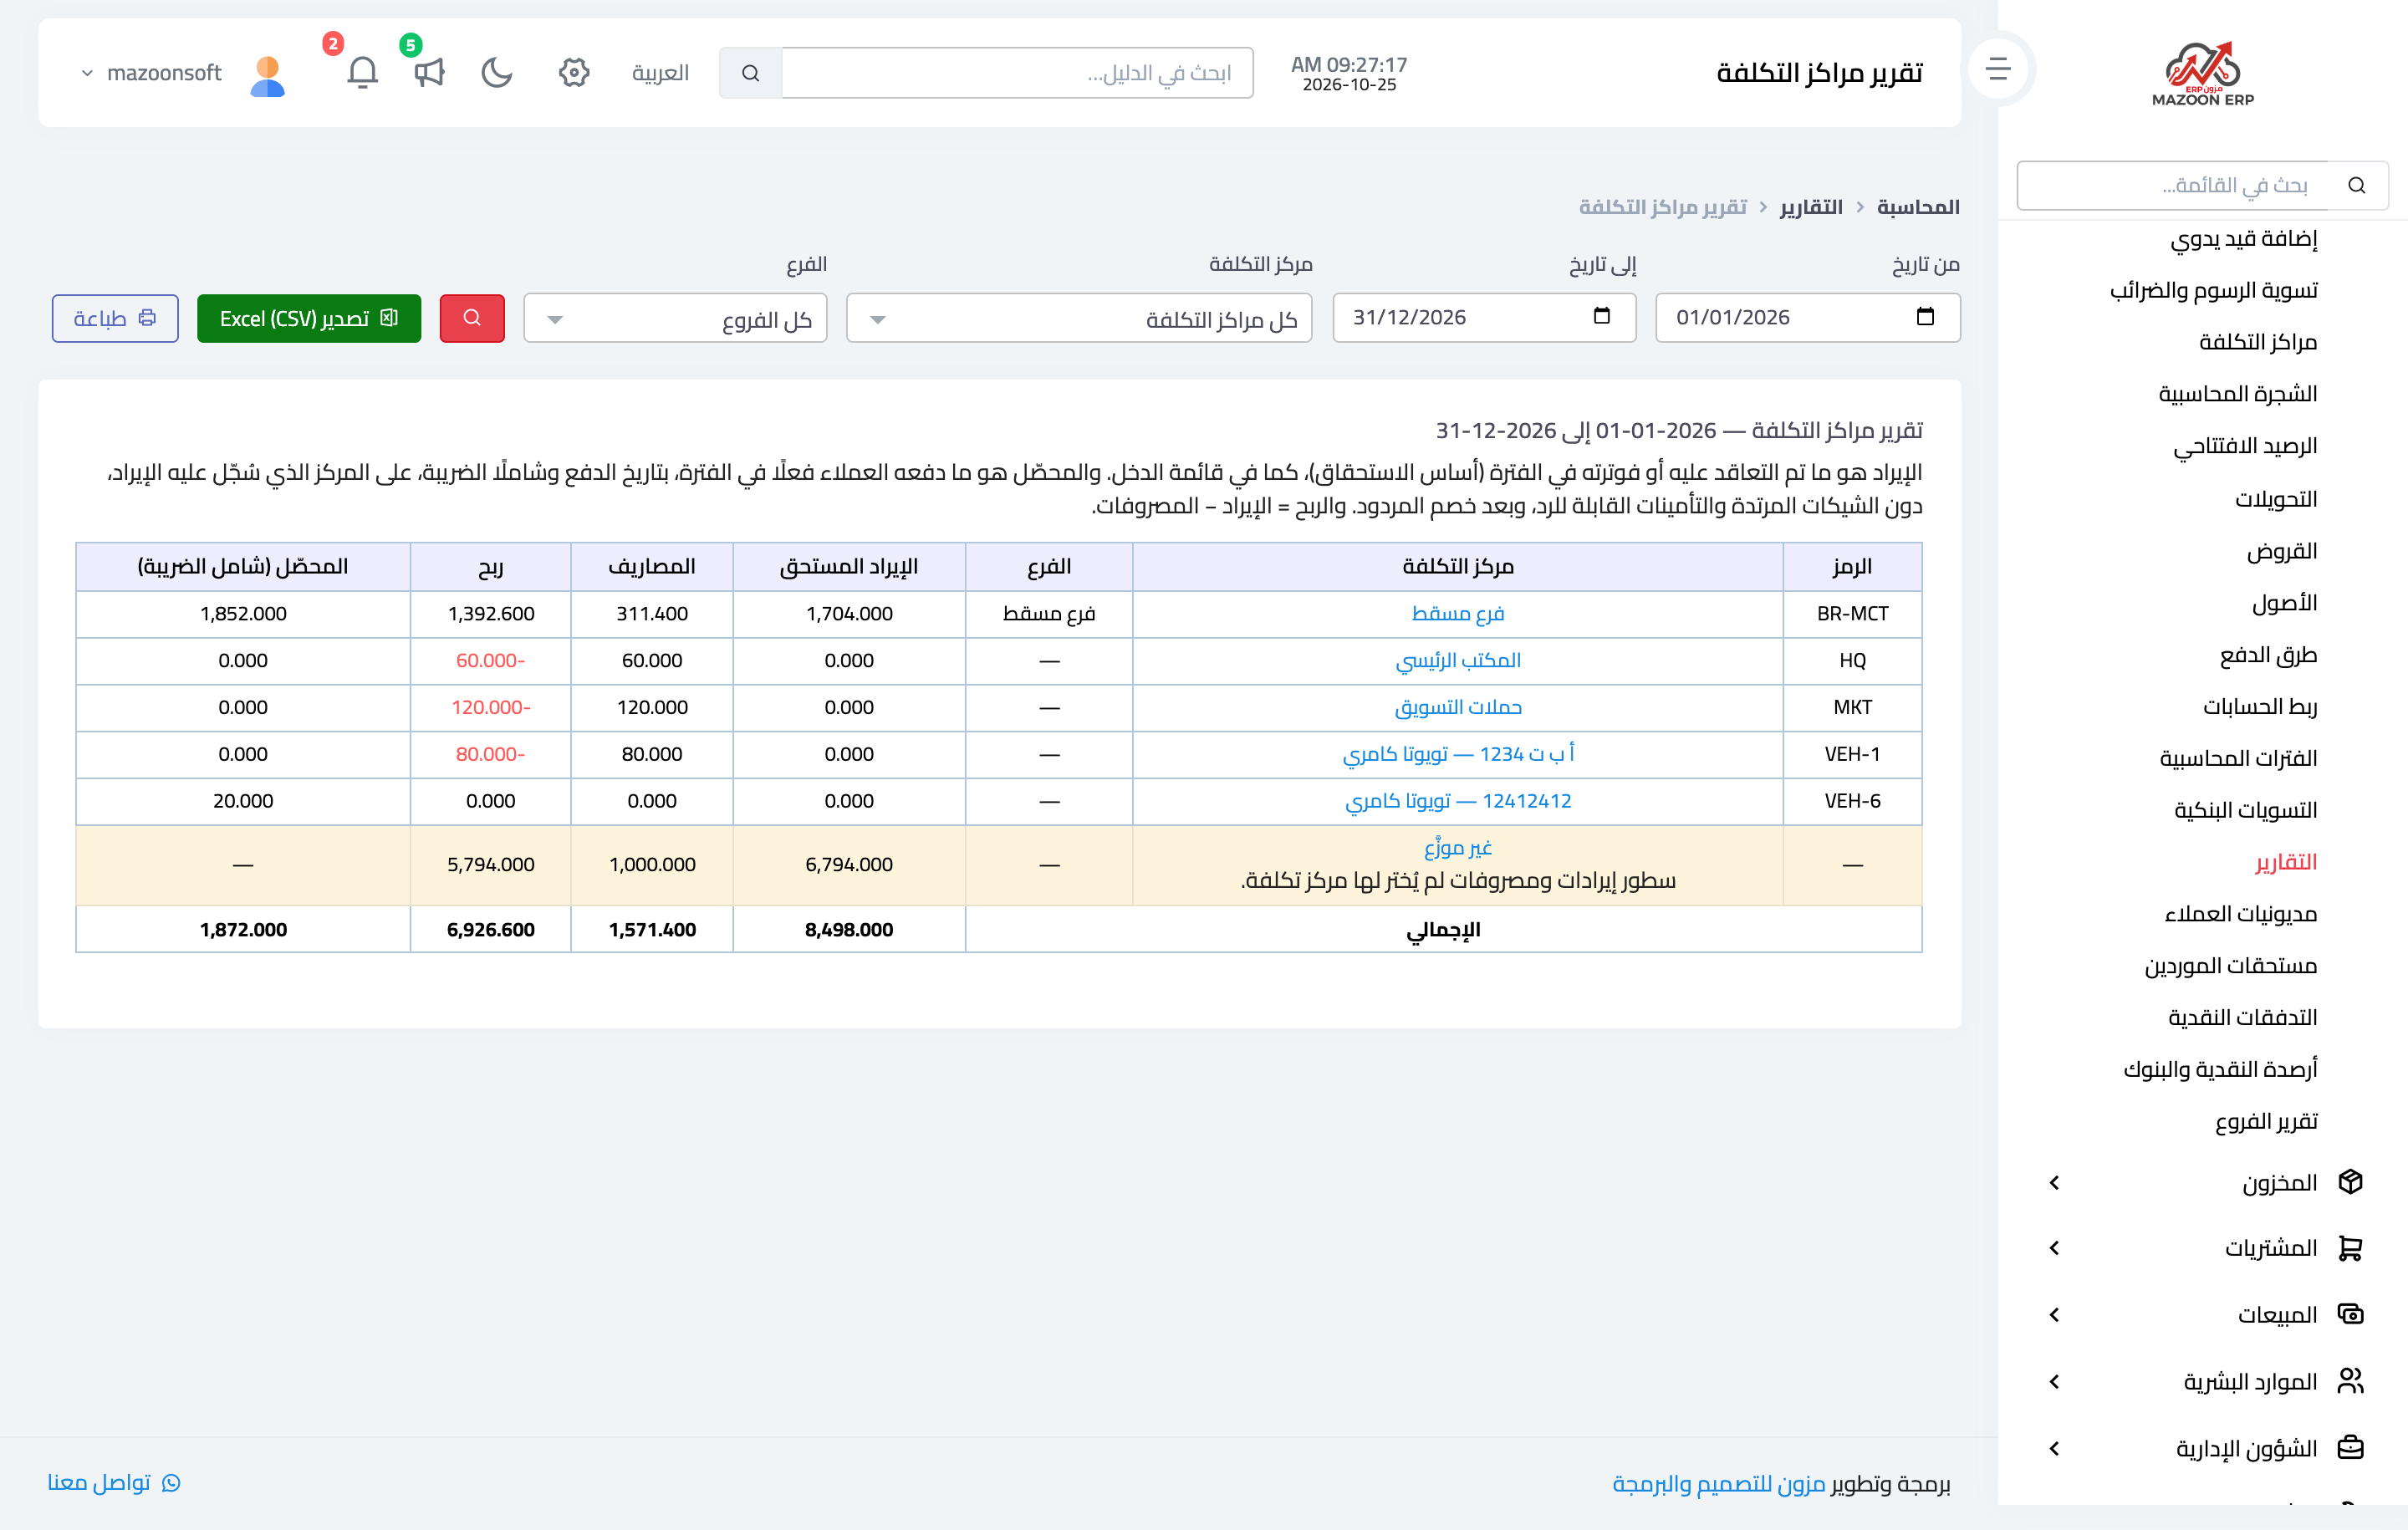Click the المبيعات cash icon
Viewport: 2408px width, 1530px height.
click(2350, 1314)
